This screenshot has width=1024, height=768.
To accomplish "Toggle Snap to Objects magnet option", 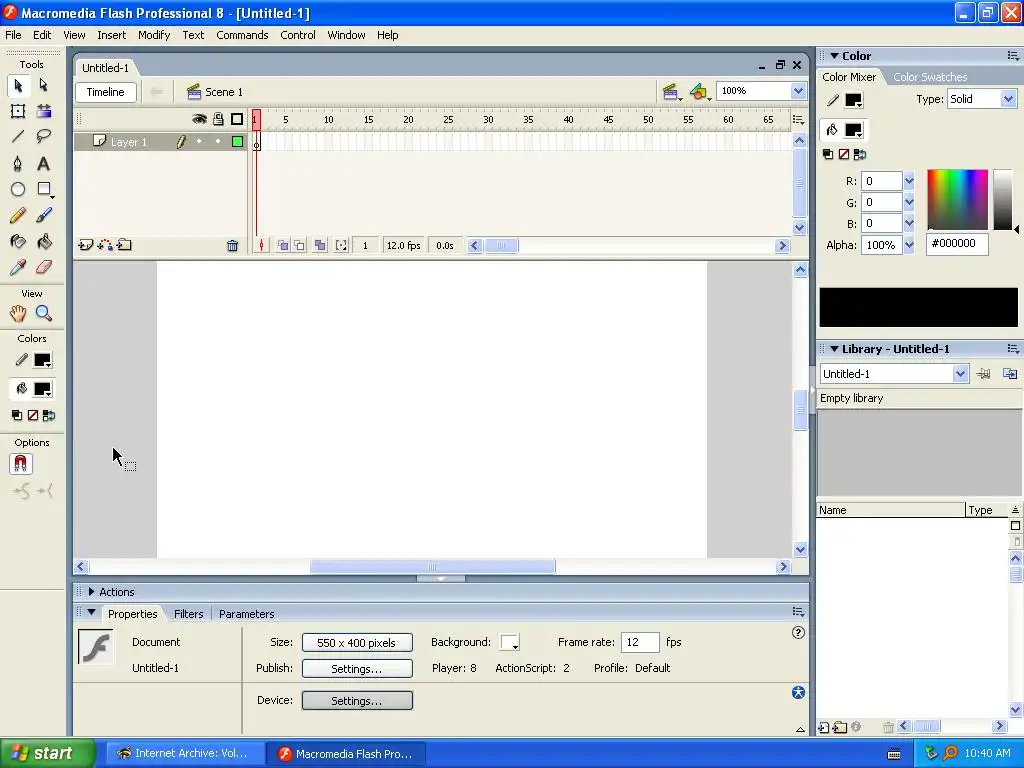I will pyautogui.click(x=20, y=464).
